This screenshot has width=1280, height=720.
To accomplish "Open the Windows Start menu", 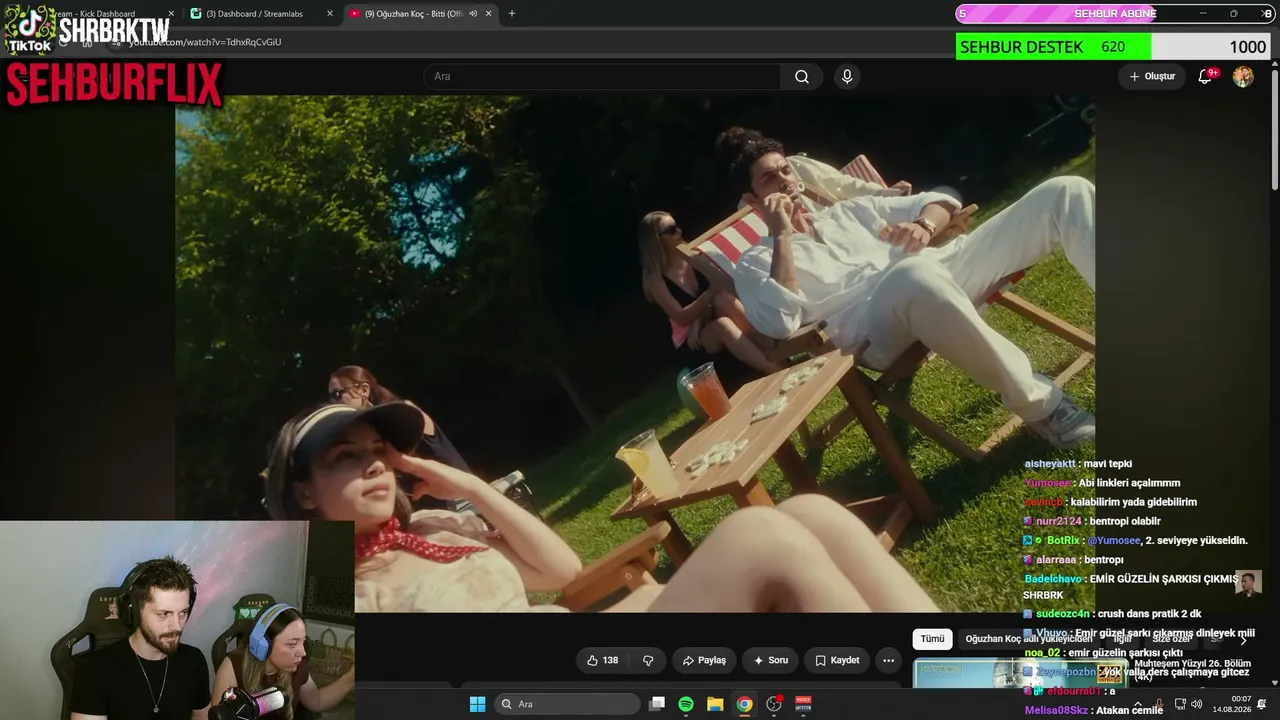I will tap(477, 704).
